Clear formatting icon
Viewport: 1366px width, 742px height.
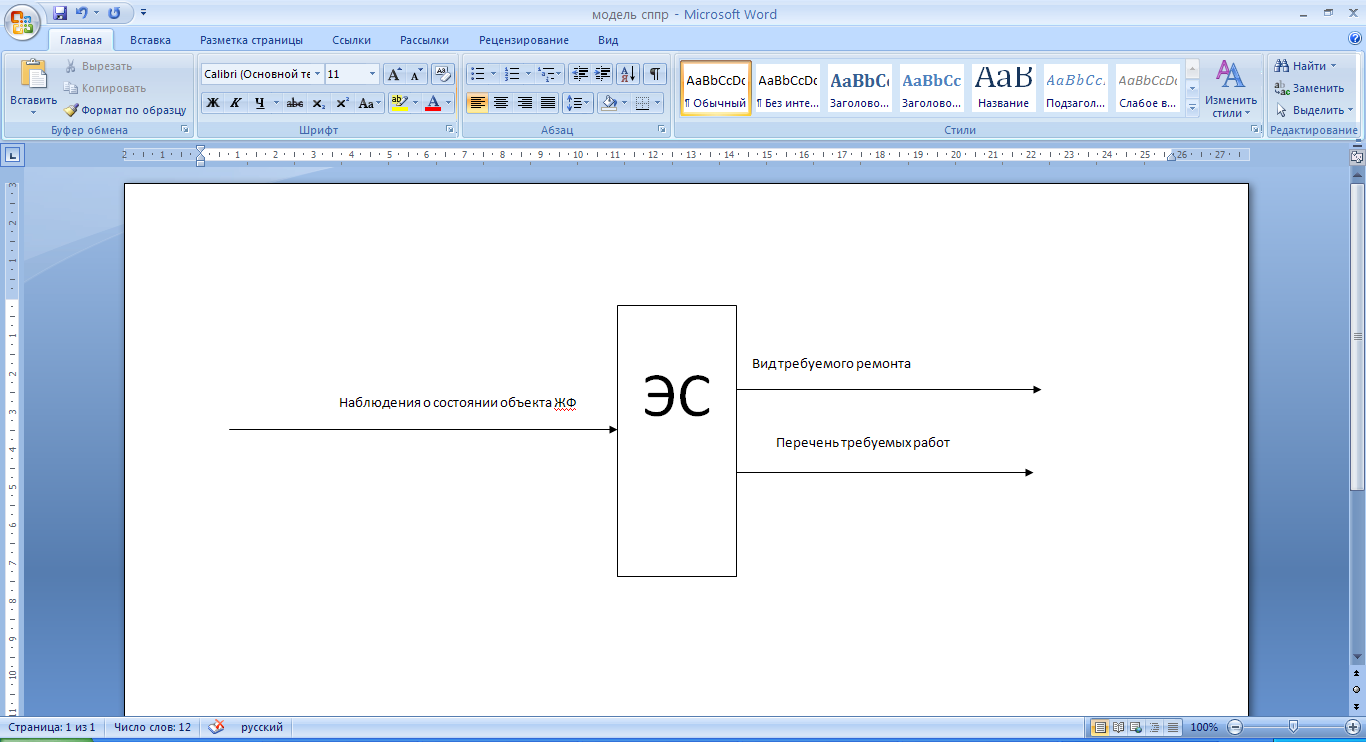443,74
